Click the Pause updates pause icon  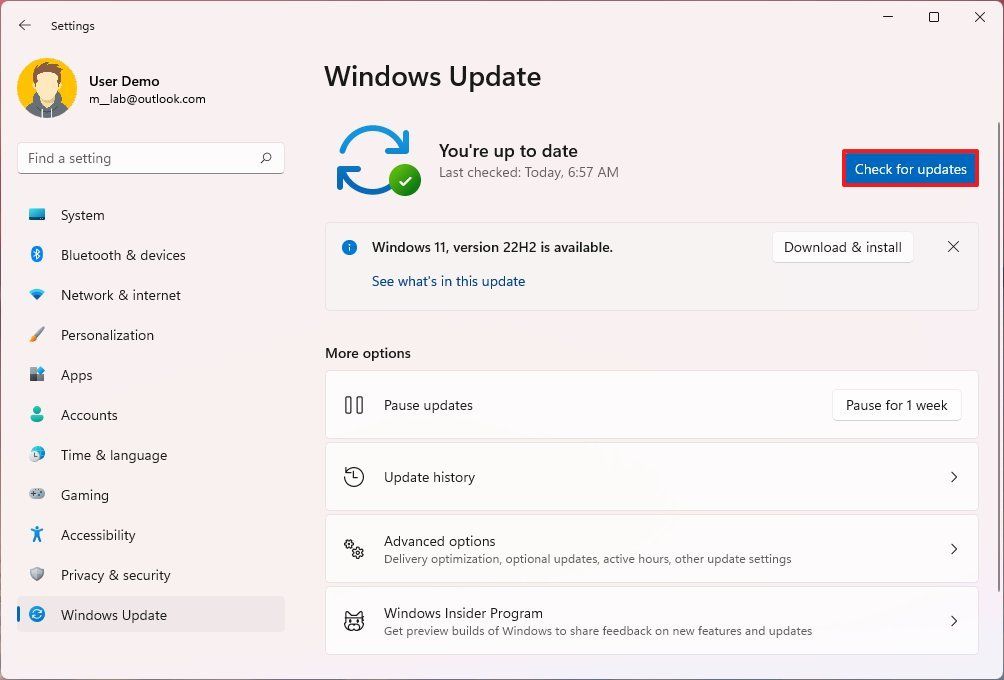(353, 405)
